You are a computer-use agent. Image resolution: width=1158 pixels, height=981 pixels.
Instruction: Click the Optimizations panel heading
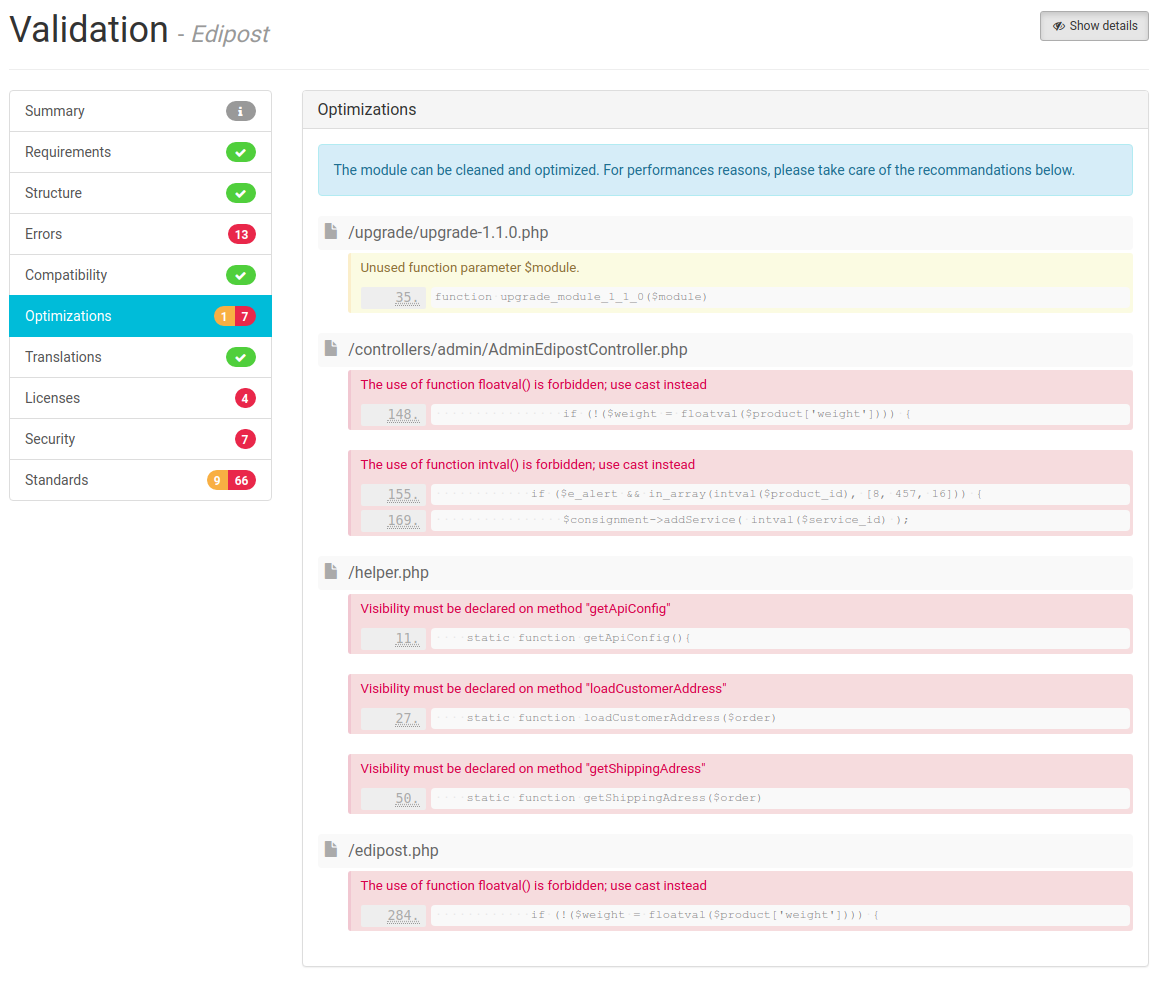pos(367,109)
